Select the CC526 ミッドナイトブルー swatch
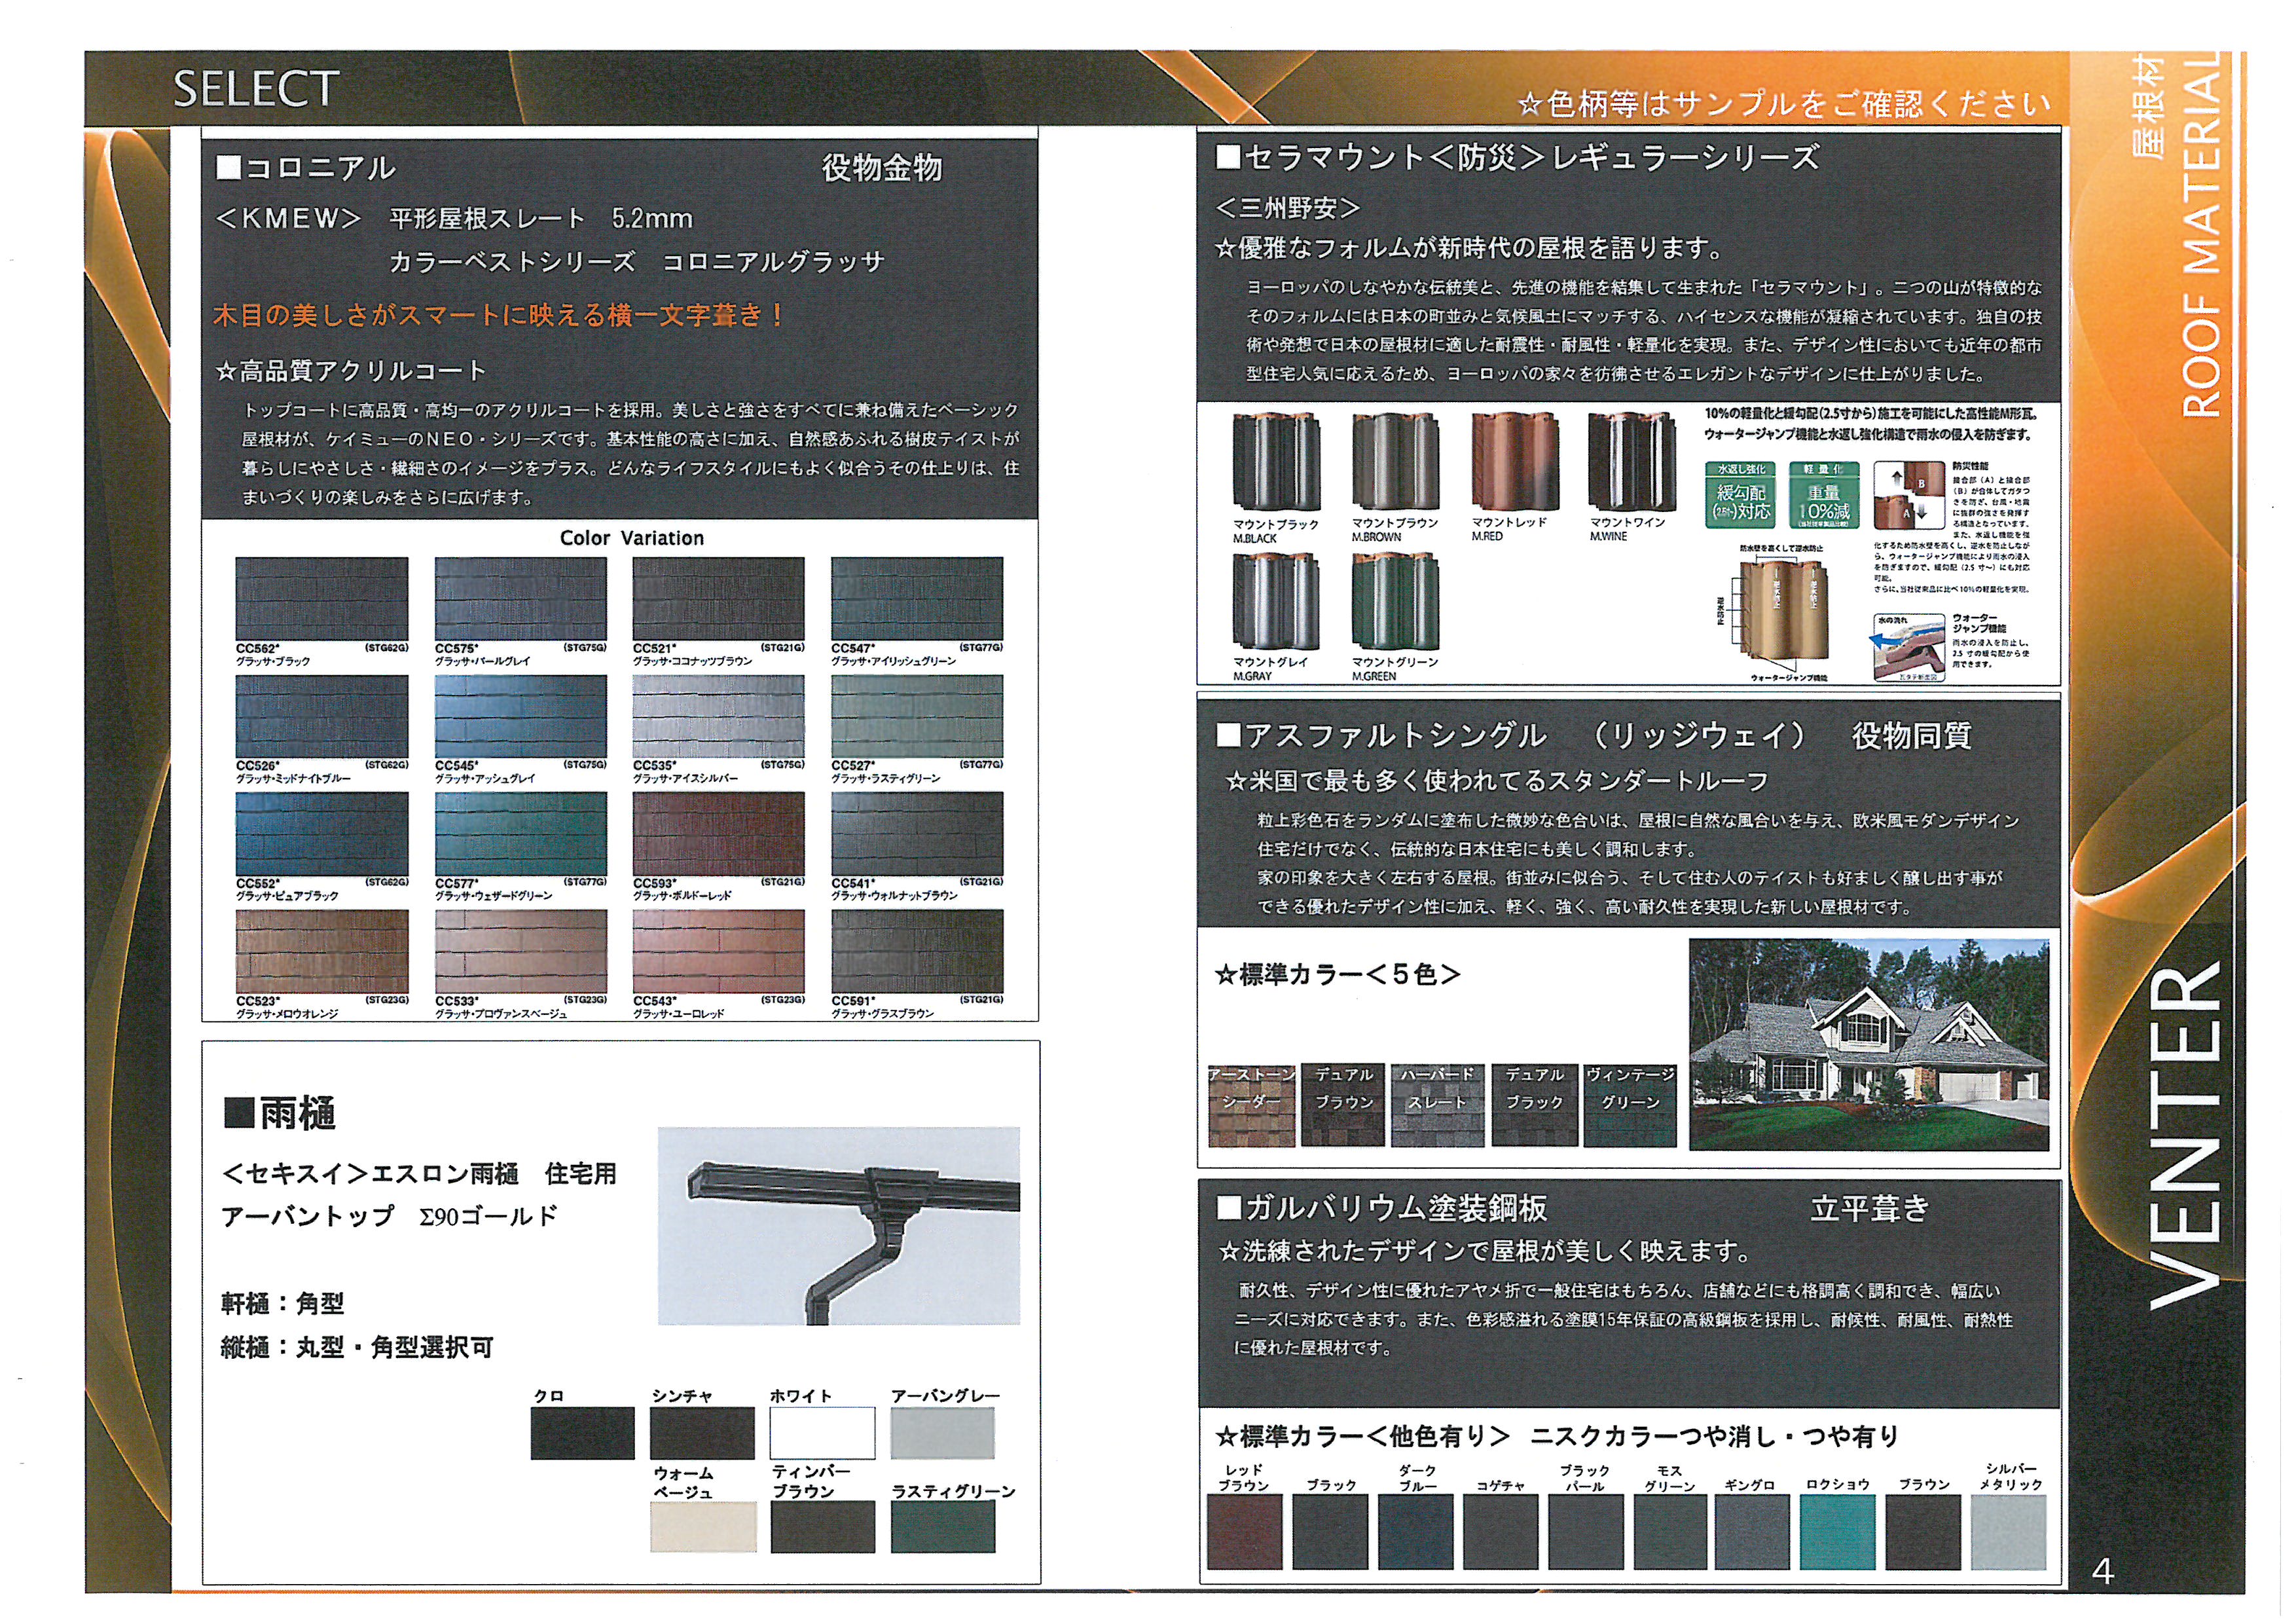The width and height of the screenshot is (2296, 1624). point(321,716)
